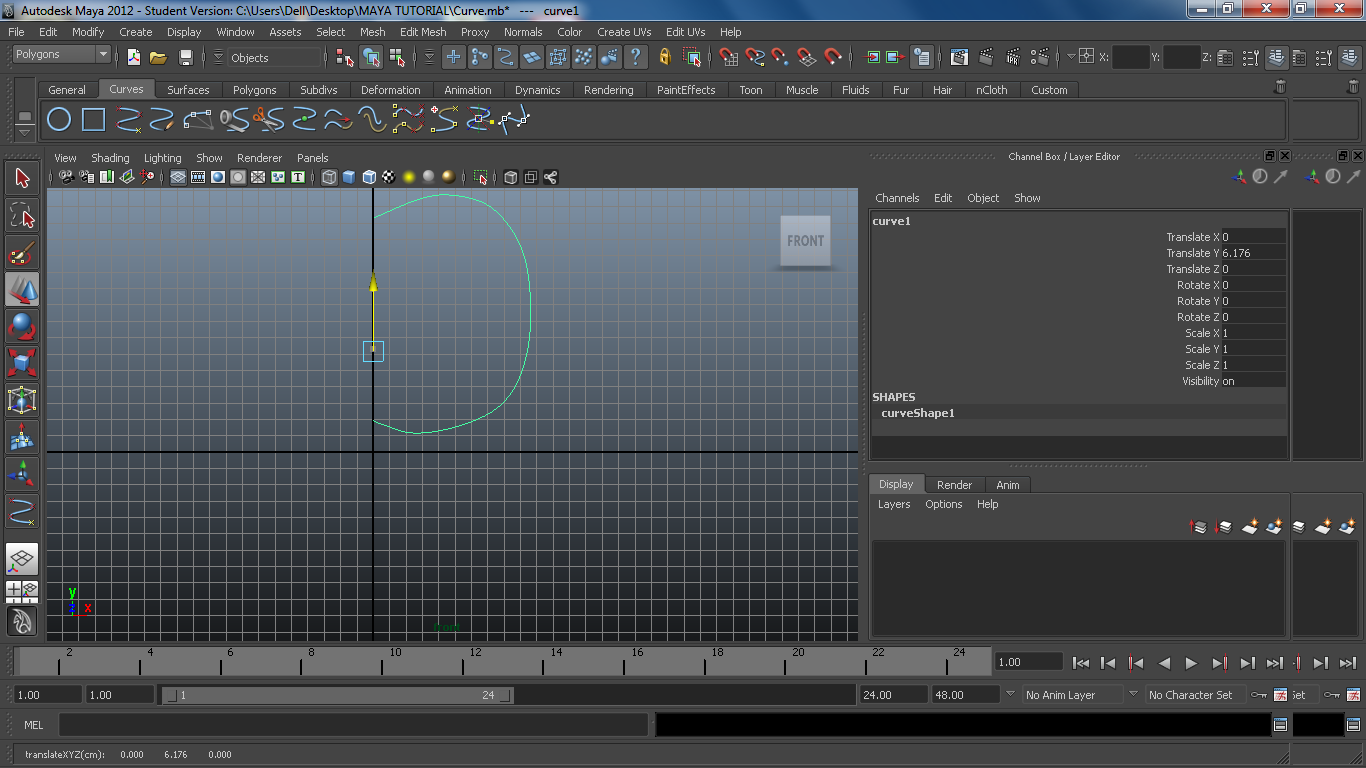Collapse the snap section arrow handle
The width and height of the screenshot is (1366, 768).
point(711,57)
